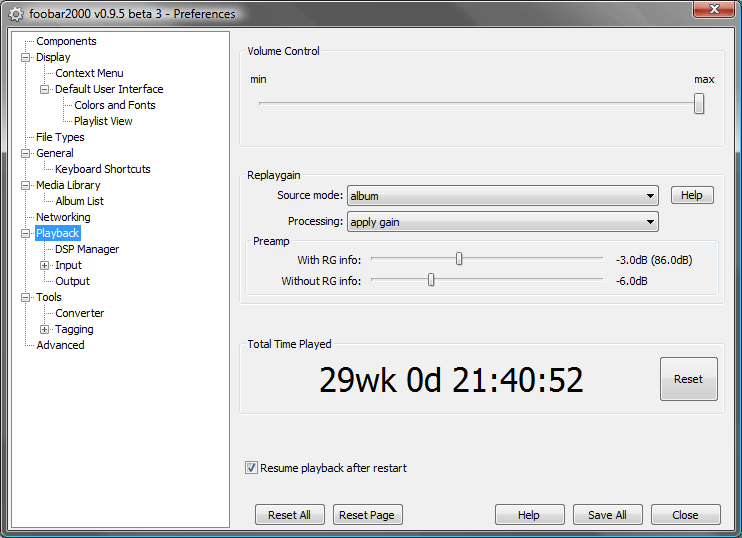Click the Volume Control slider handle
This screenshot has height=538, width=742.
[x=699, y=103]
